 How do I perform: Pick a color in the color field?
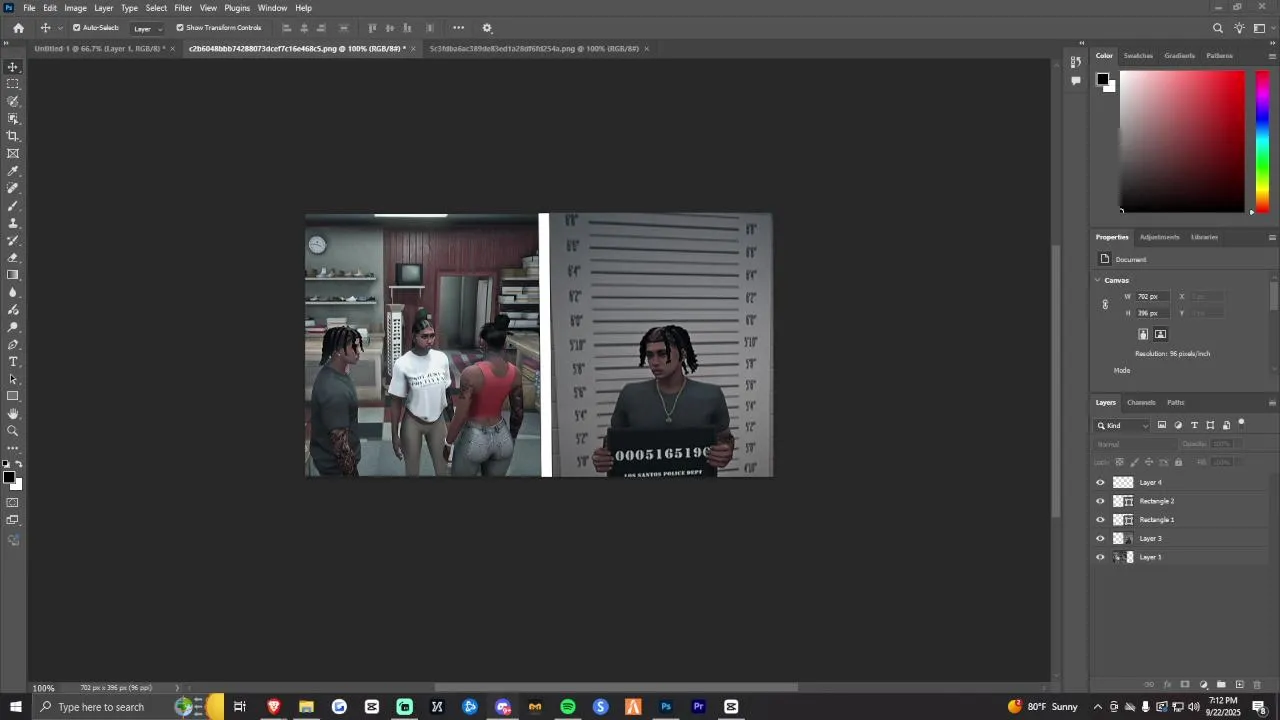coord(1182,141)
